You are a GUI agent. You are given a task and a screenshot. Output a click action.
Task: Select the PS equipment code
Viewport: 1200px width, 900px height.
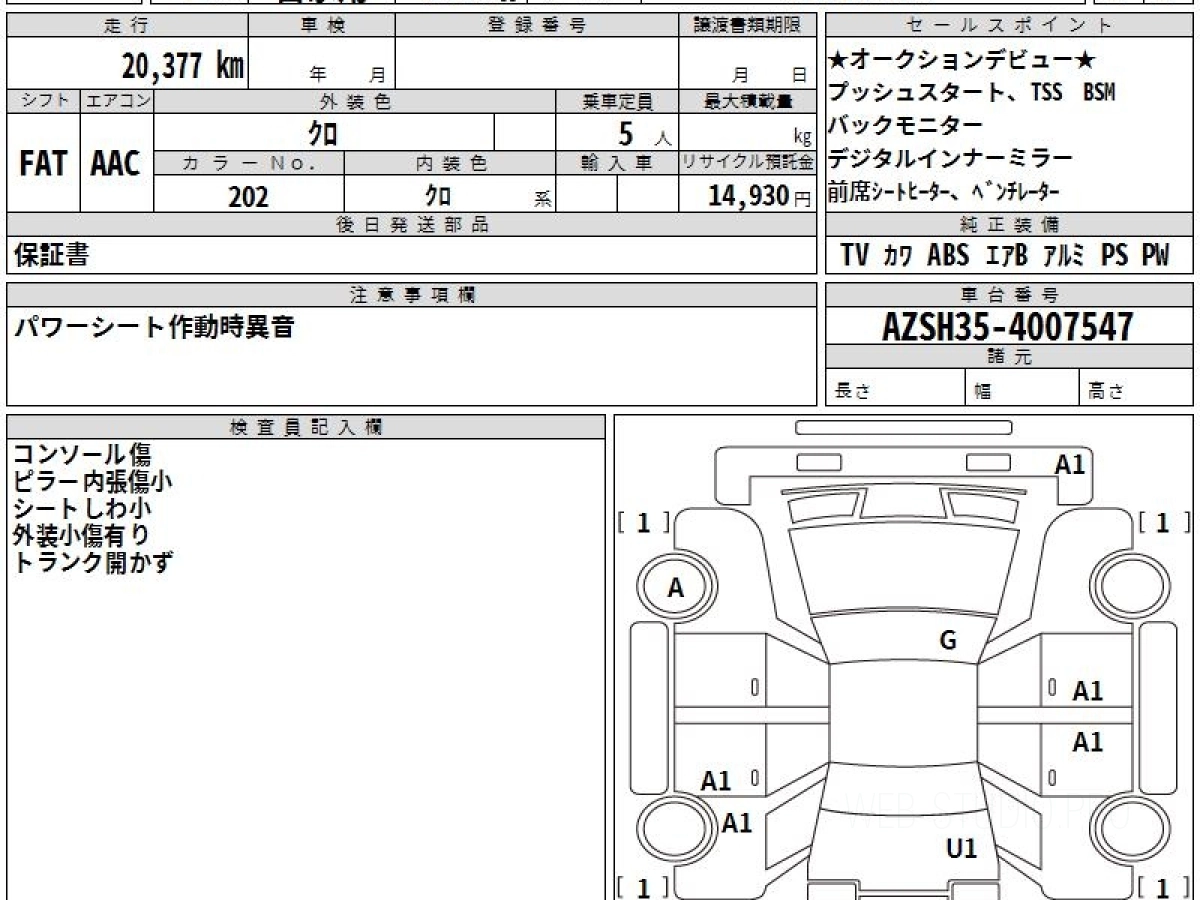coord(1115,256)
